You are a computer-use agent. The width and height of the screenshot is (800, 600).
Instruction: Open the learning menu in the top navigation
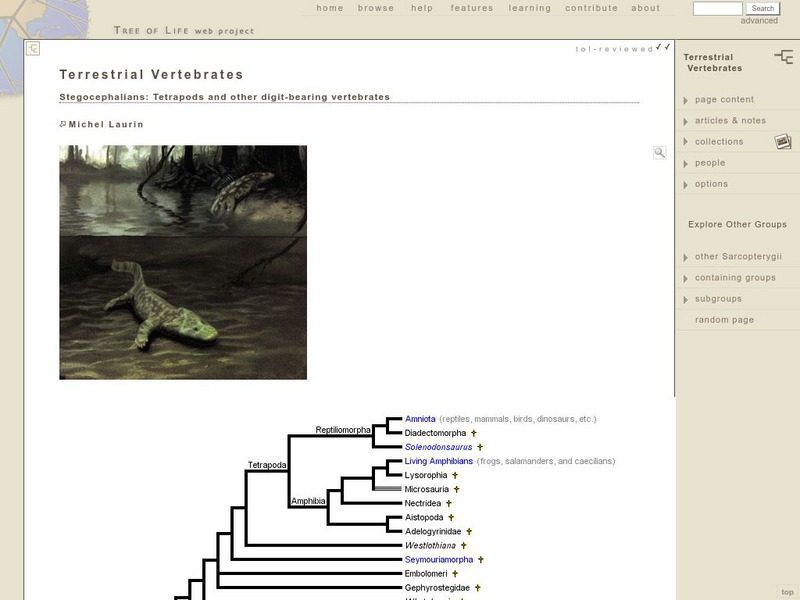pyautogui.click(x=529, y=8)
